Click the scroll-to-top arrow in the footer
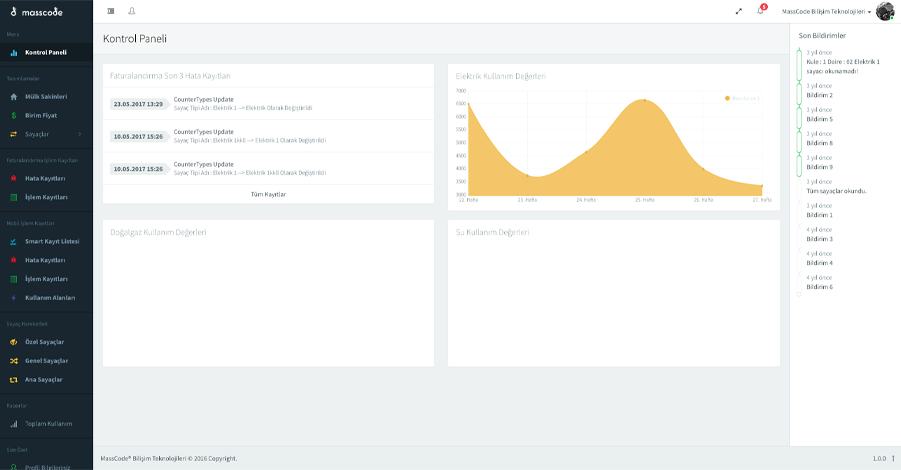The height and width of the screenshot is (470, 901). (893, 459)
